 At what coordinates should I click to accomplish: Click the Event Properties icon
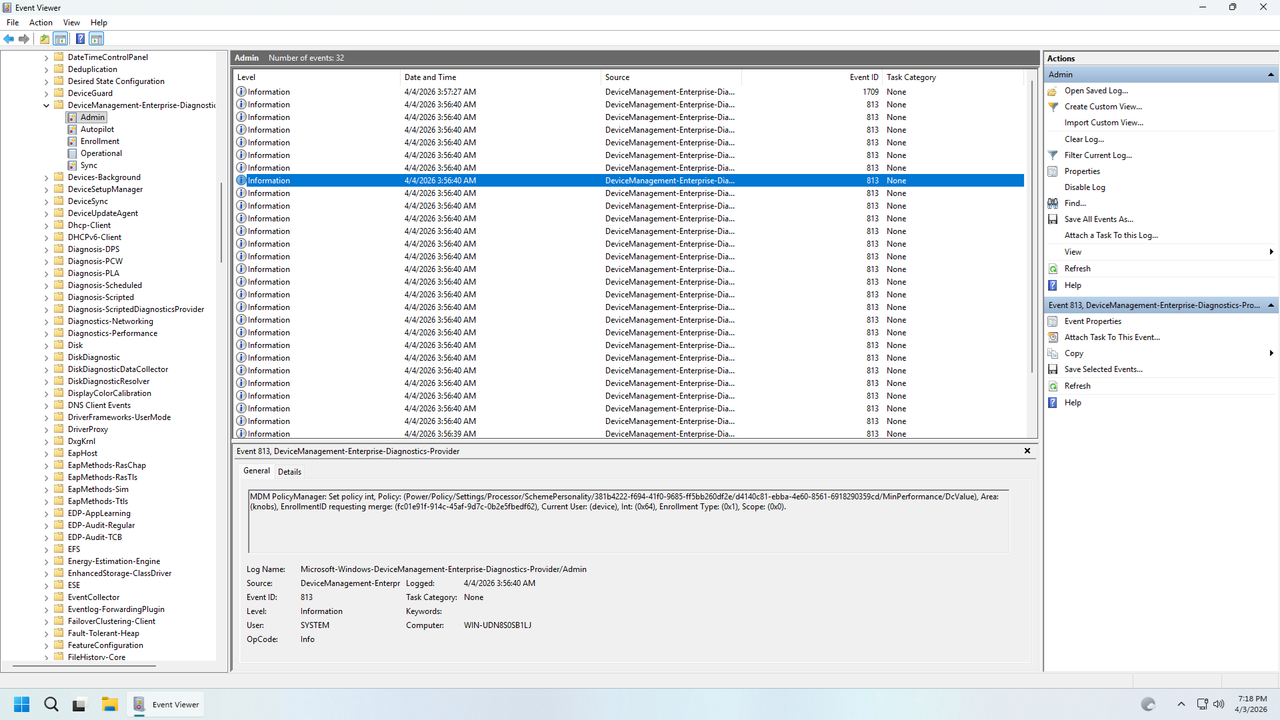point(1053,321)
